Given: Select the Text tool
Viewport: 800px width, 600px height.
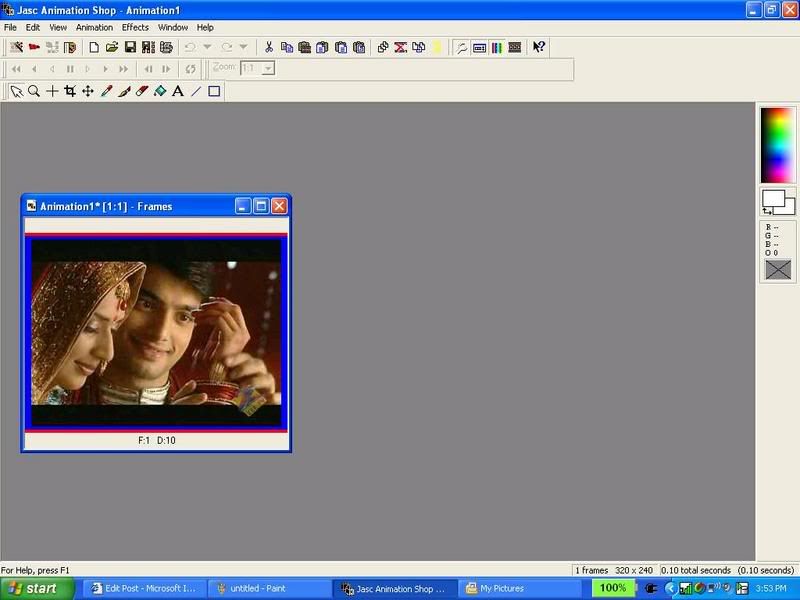Looking at the screenshot, I should tap(178, 91).
